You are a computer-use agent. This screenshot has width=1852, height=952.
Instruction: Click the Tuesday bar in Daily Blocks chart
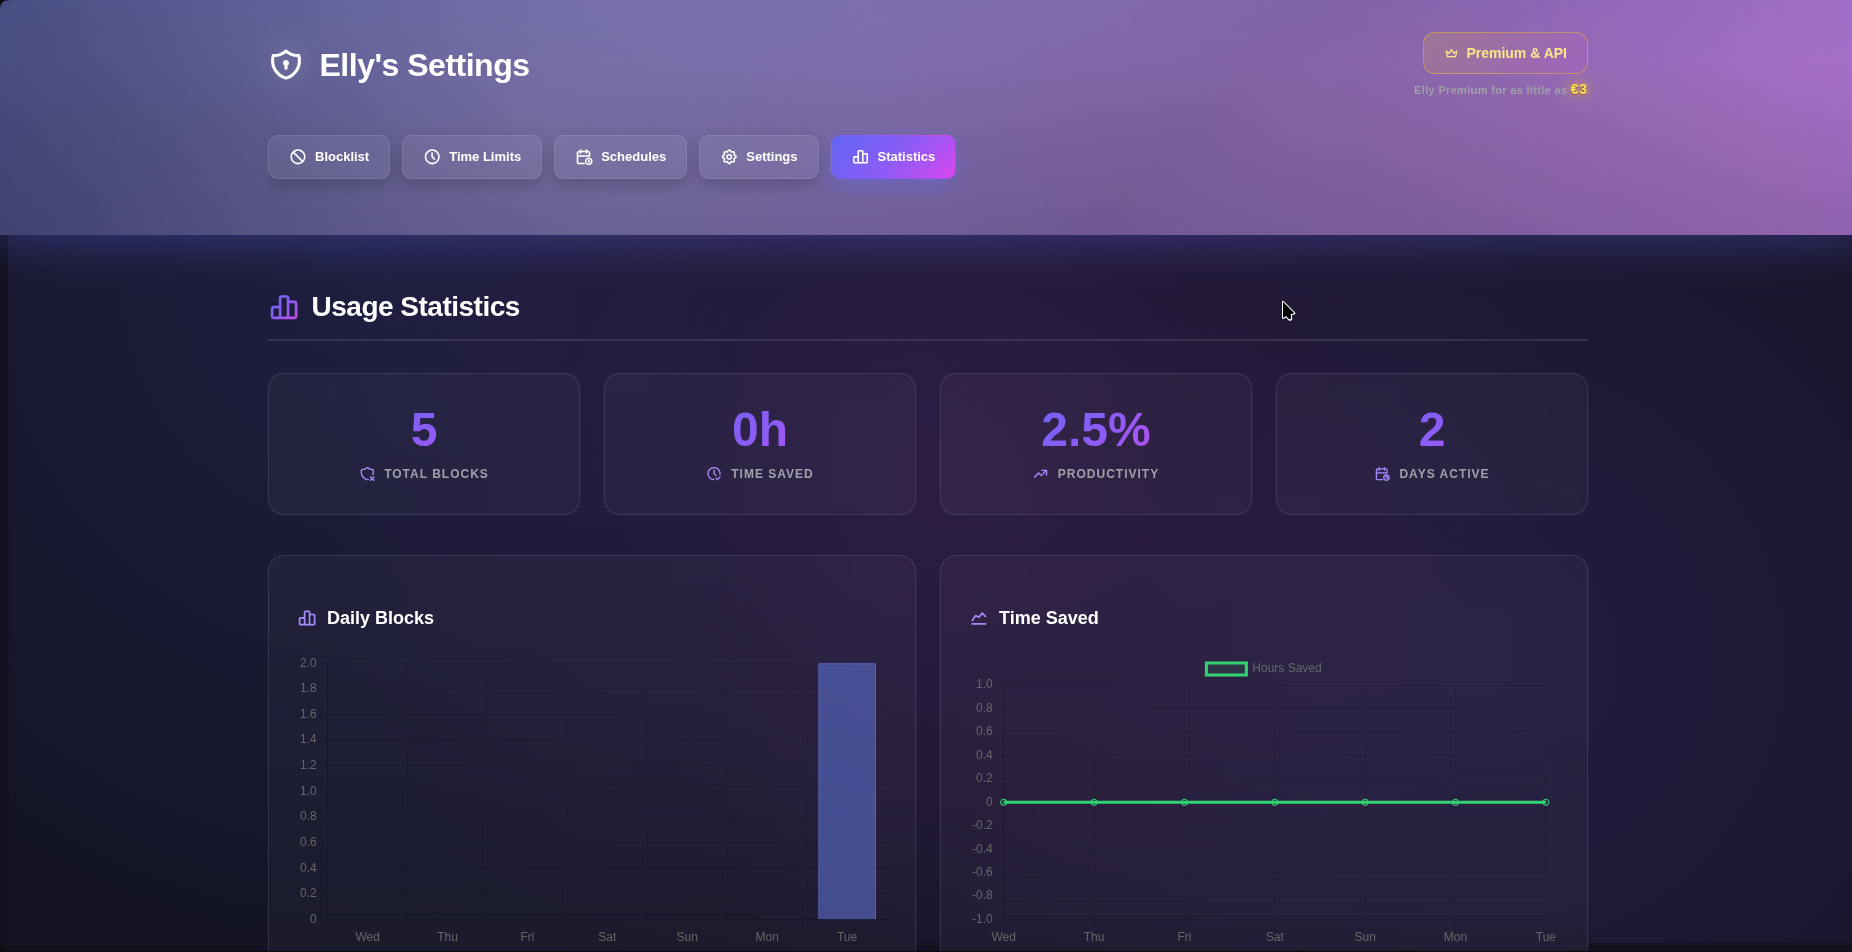click(x=847, y=791)
